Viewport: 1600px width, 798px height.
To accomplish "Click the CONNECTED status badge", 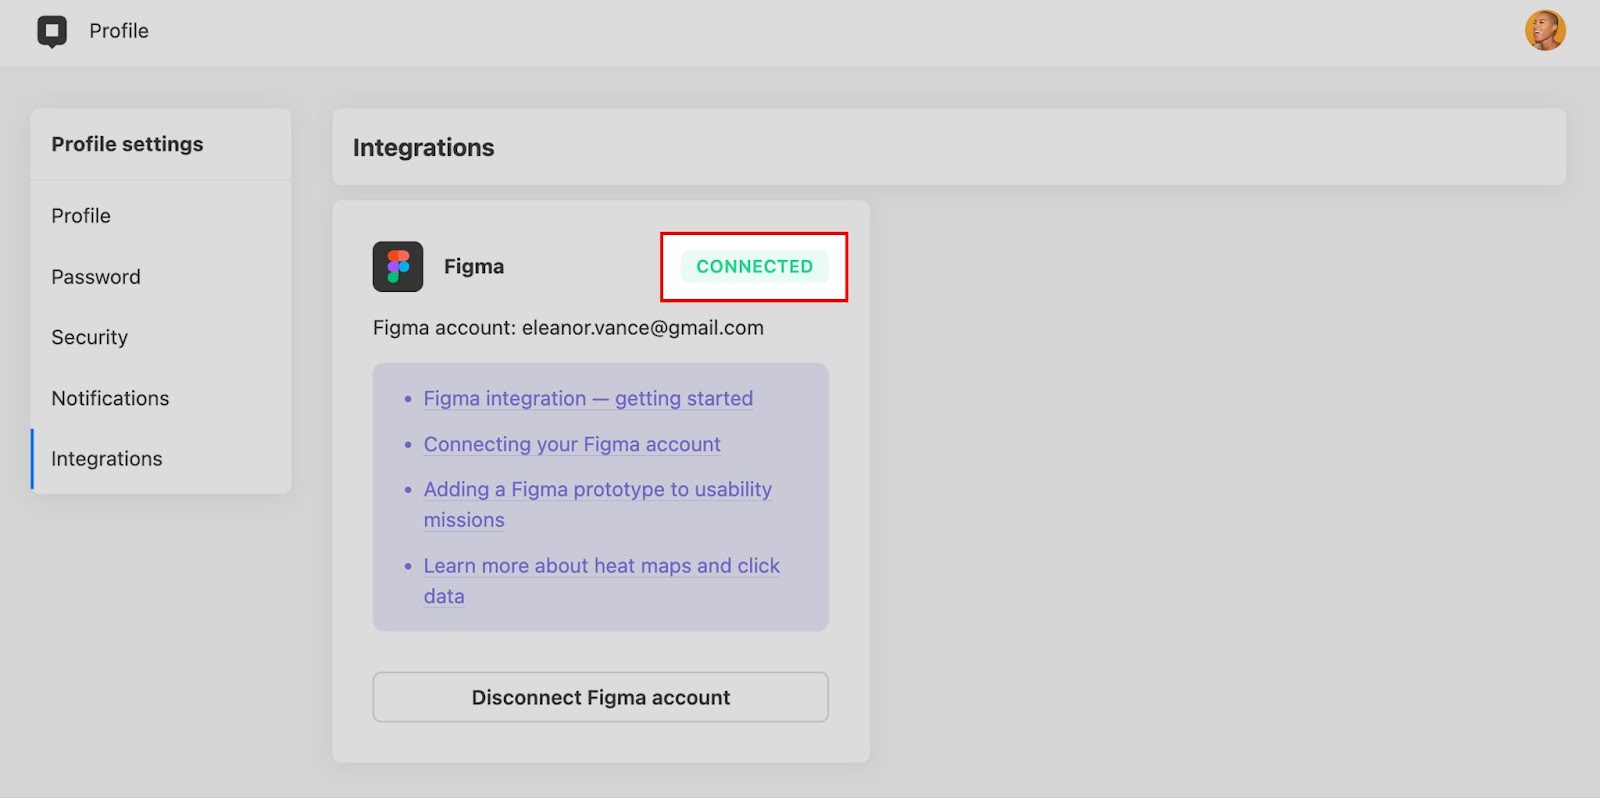I will point(755,266).
